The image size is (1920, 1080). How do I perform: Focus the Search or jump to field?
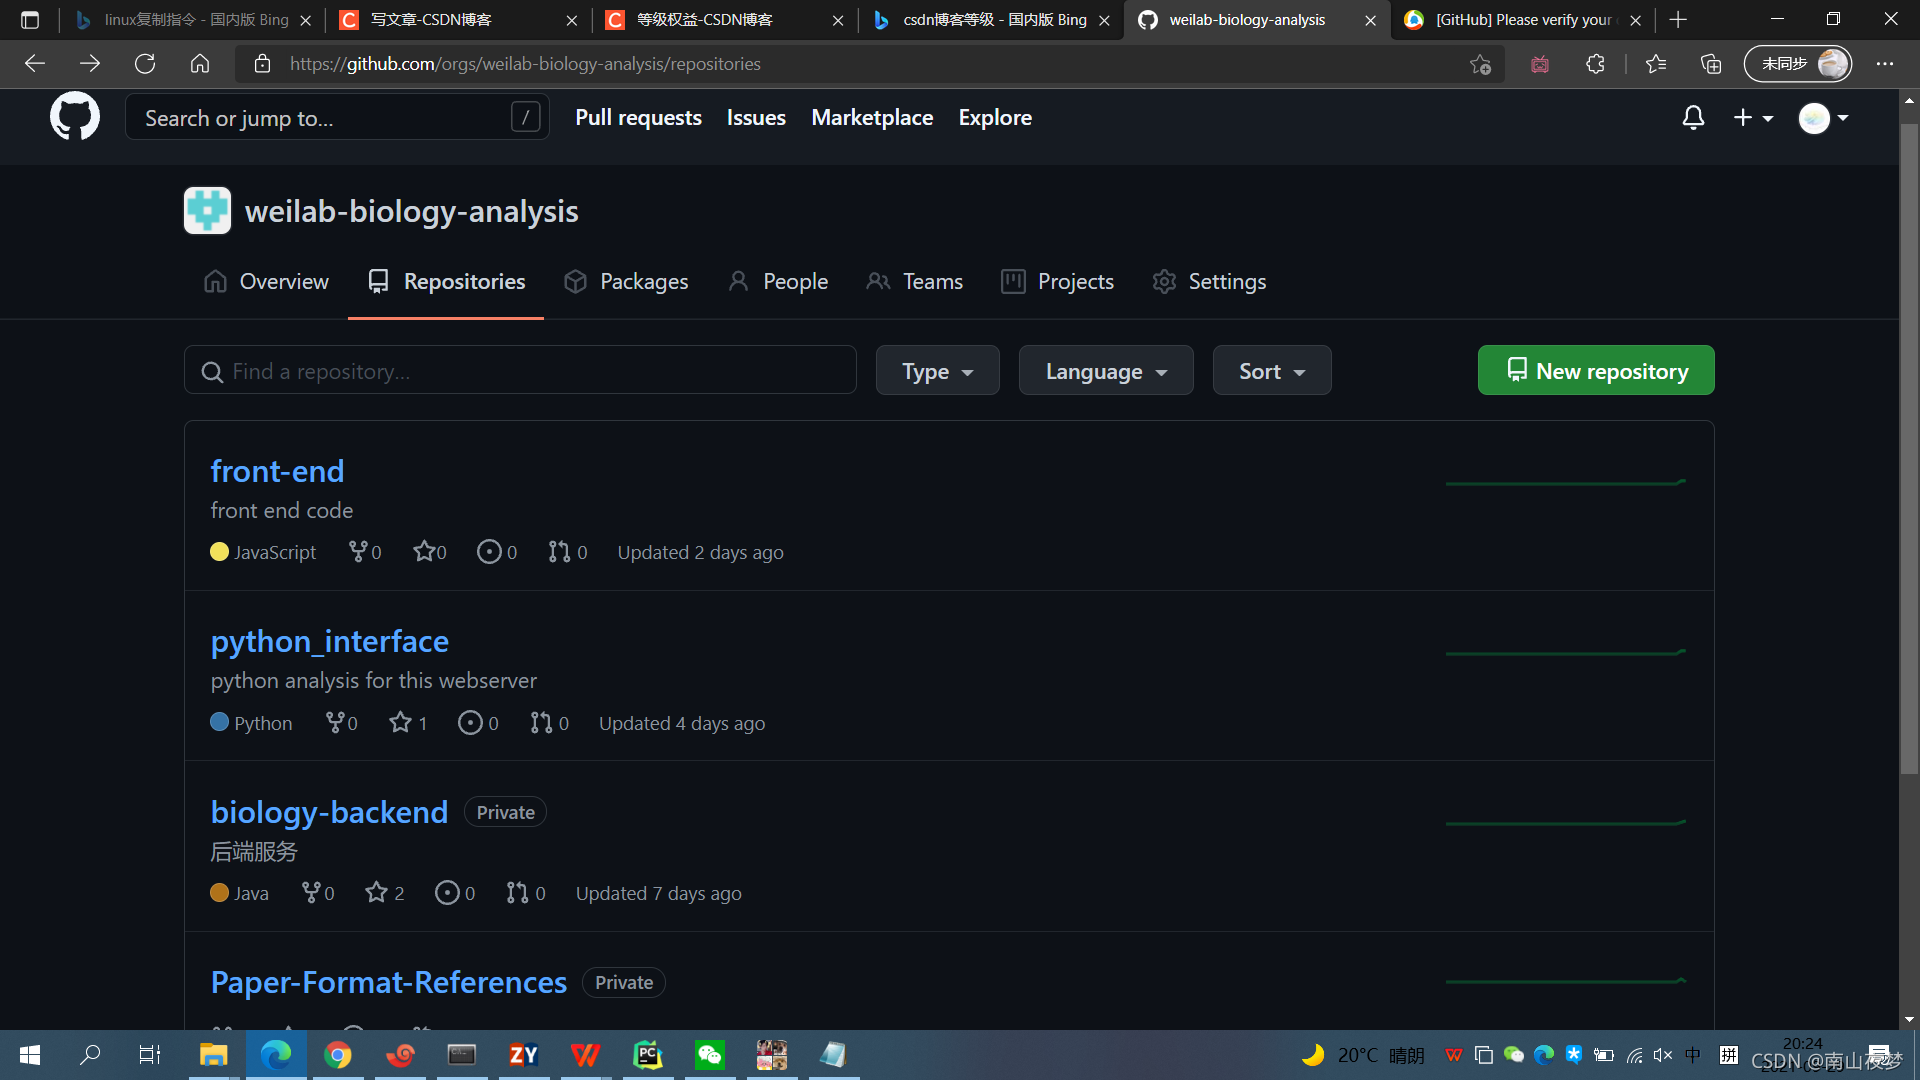point(337,118)
